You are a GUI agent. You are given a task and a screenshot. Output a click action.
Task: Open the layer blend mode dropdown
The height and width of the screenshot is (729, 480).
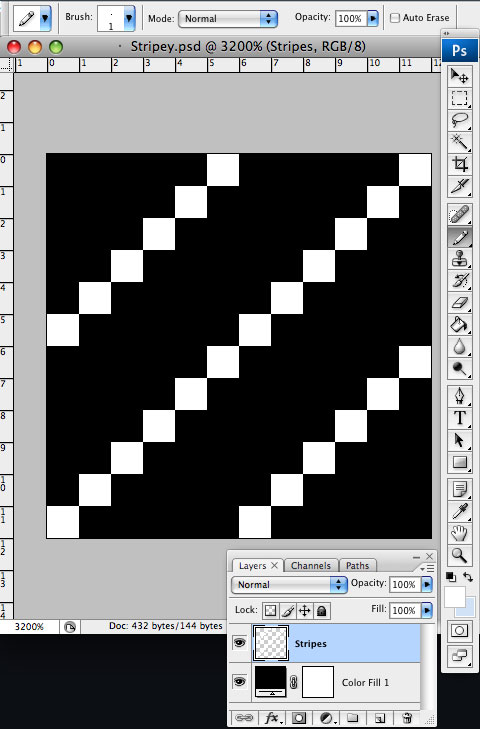point(289,584)
